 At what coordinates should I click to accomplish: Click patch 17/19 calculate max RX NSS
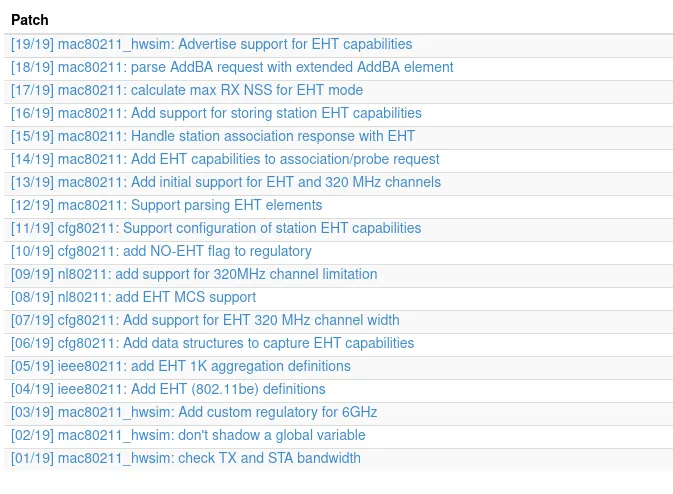tap(187, 90)
